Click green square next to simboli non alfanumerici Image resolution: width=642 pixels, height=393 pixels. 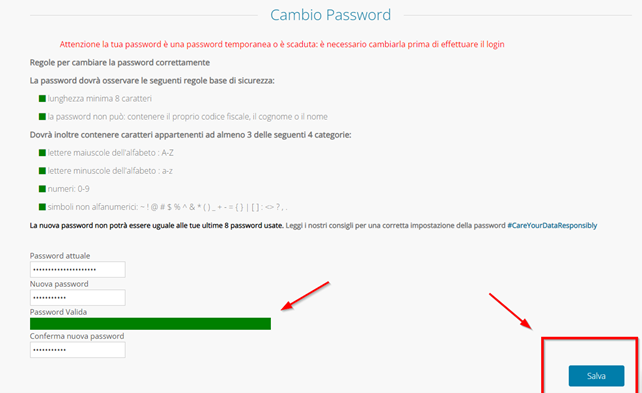pos(42,207)
